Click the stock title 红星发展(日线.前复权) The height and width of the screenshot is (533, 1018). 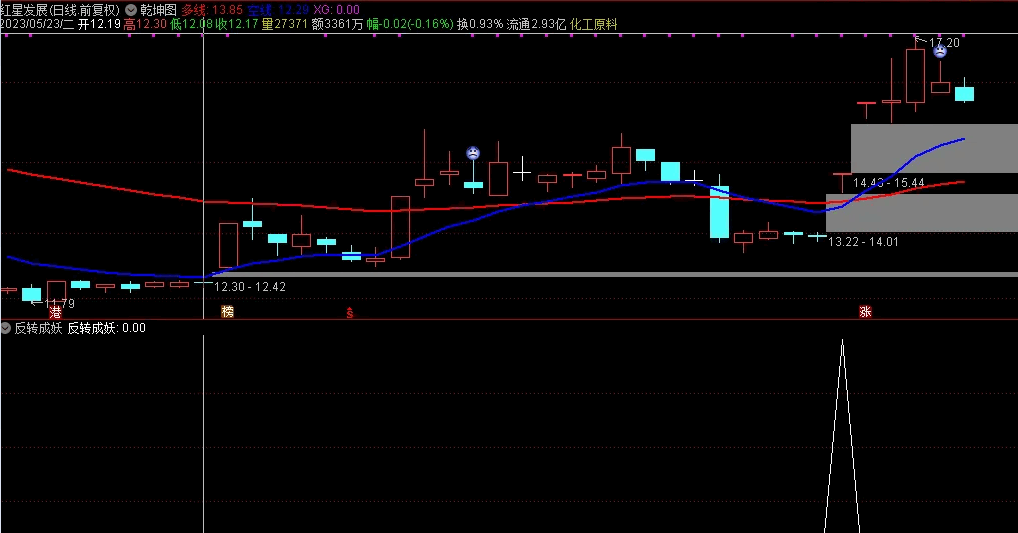pyautogui.click(x=60, y=10)
